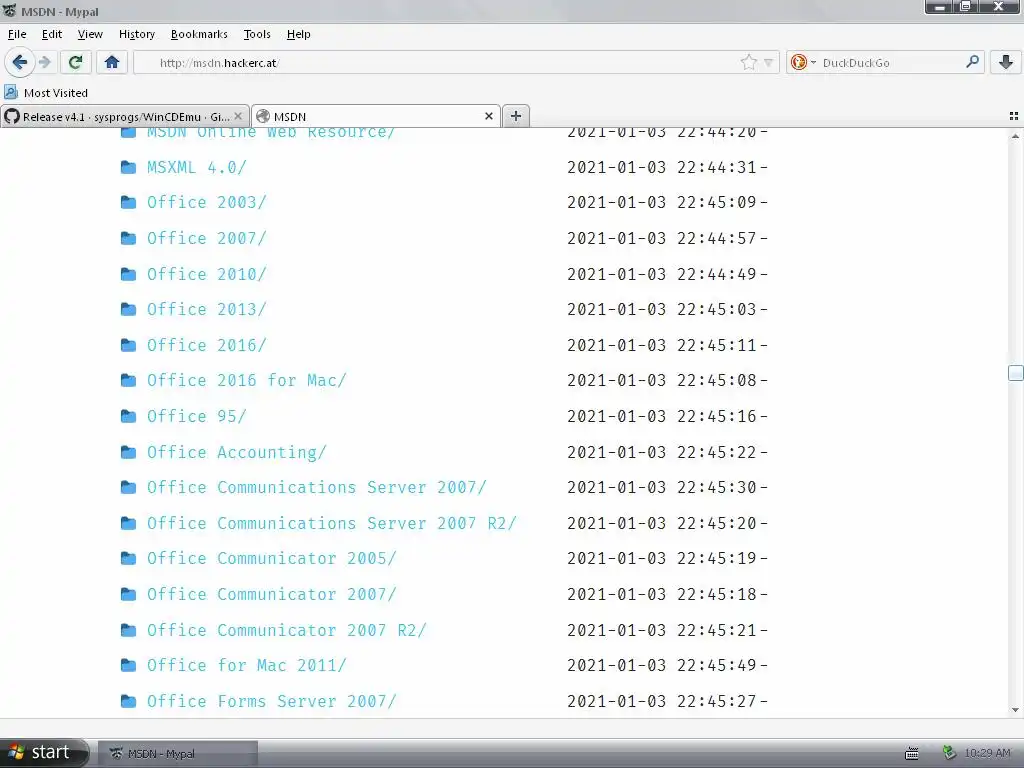Click the DuckDuckGo search engine icon
This screenshot has height=768, width=1024.
[x=798, y=63]
